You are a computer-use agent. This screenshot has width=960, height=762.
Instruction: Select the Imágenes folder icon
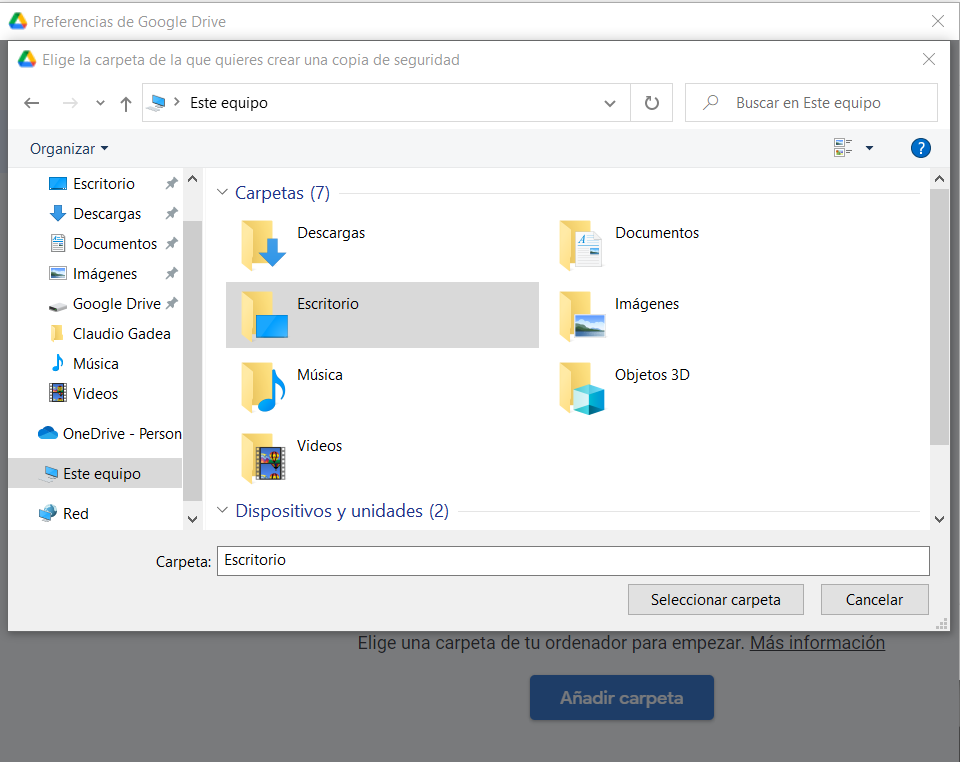(x=582, y=316)
